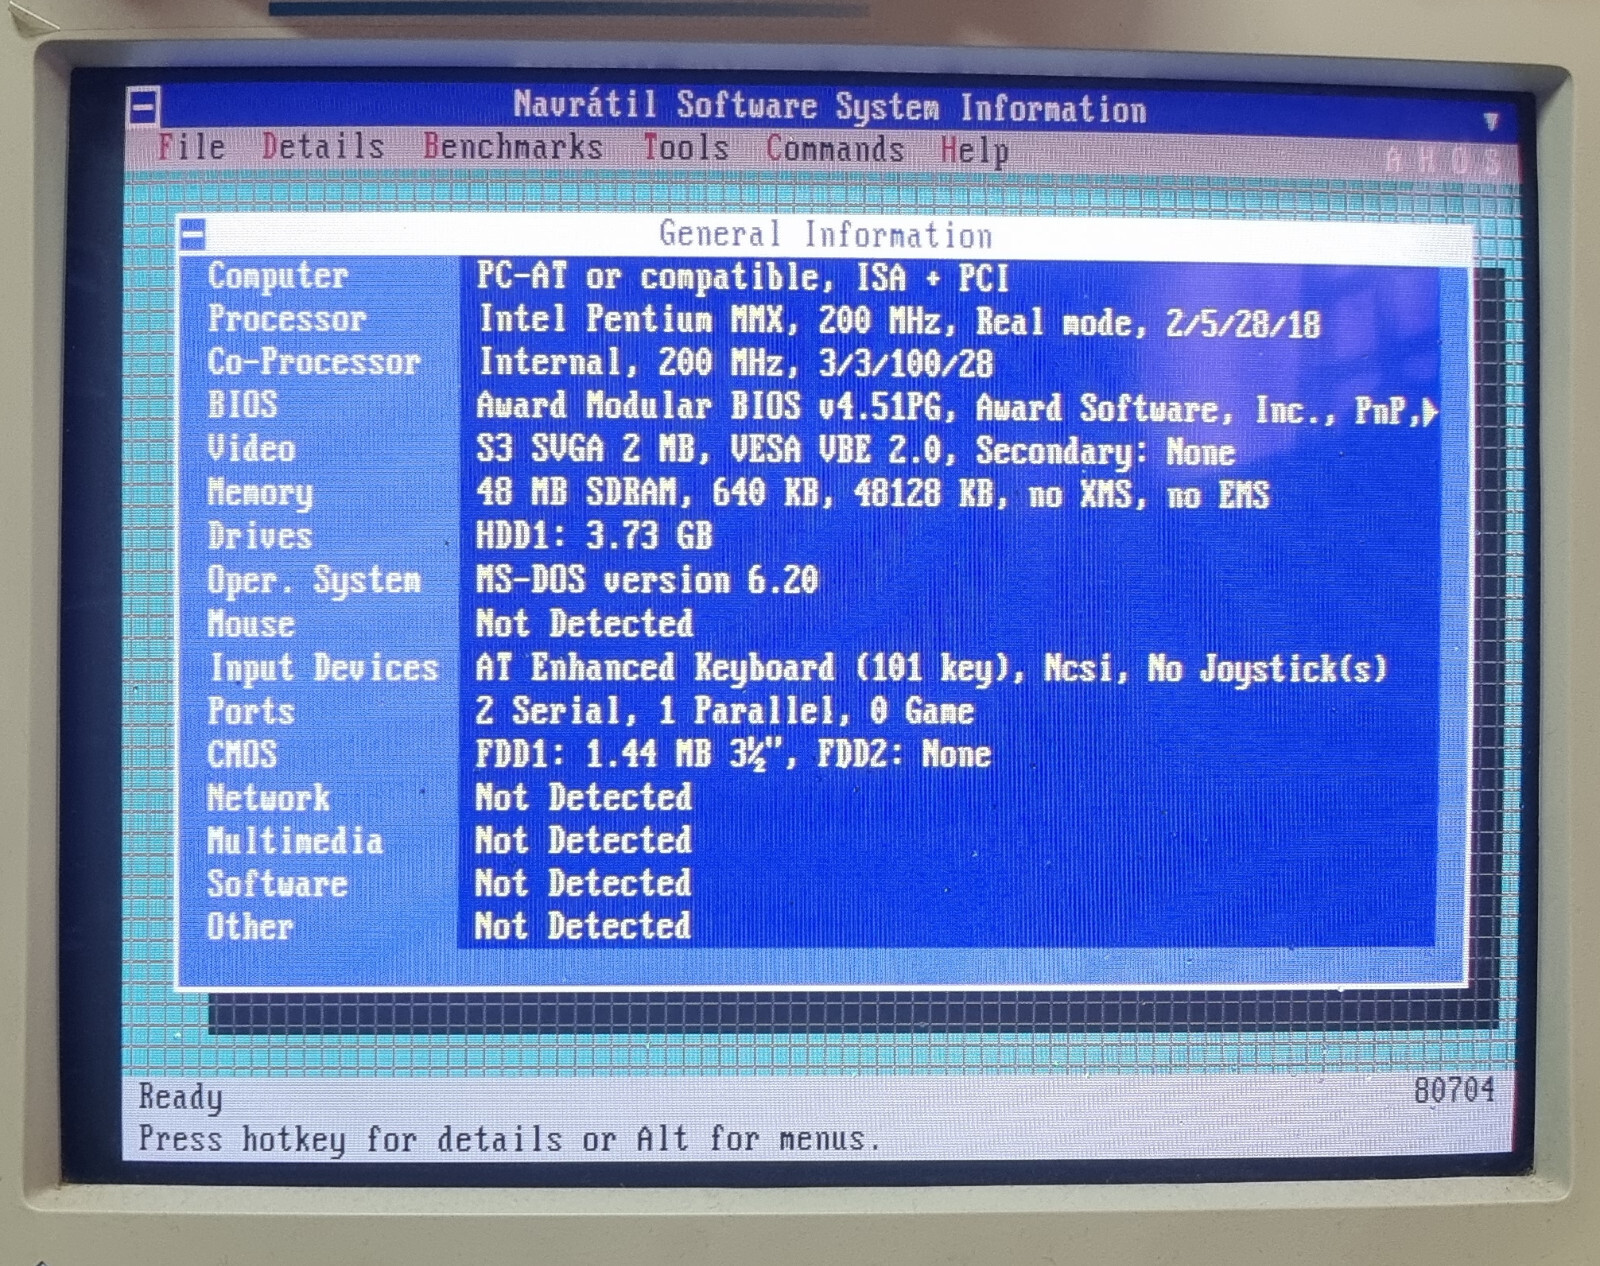This screenshot has width=1600, height=1266.
Task: Click 'Press hotkey for details' hint line
Action: 510,1139
